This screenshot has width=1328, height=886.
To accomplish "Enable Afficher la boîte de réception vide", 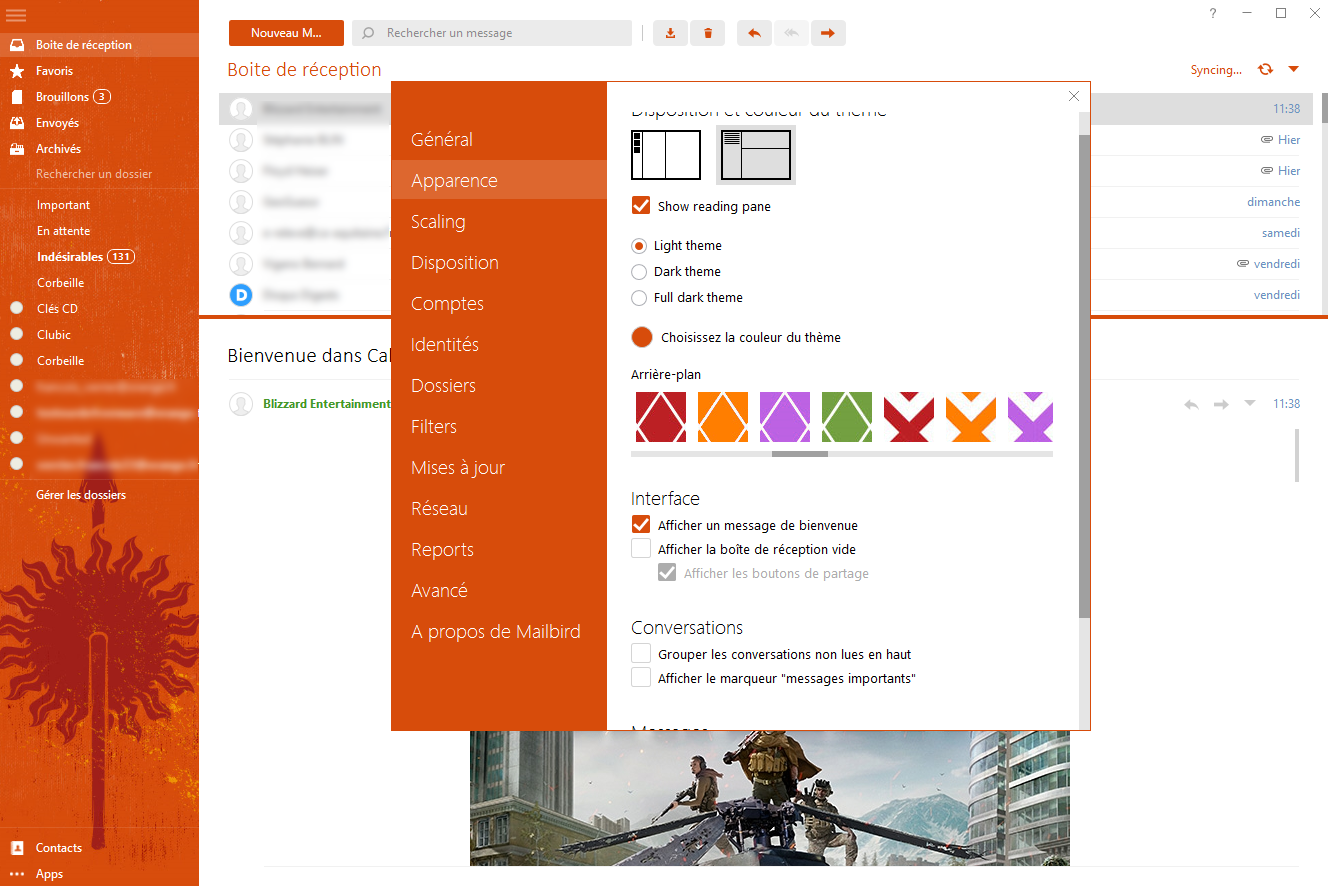I will [641, 549].
